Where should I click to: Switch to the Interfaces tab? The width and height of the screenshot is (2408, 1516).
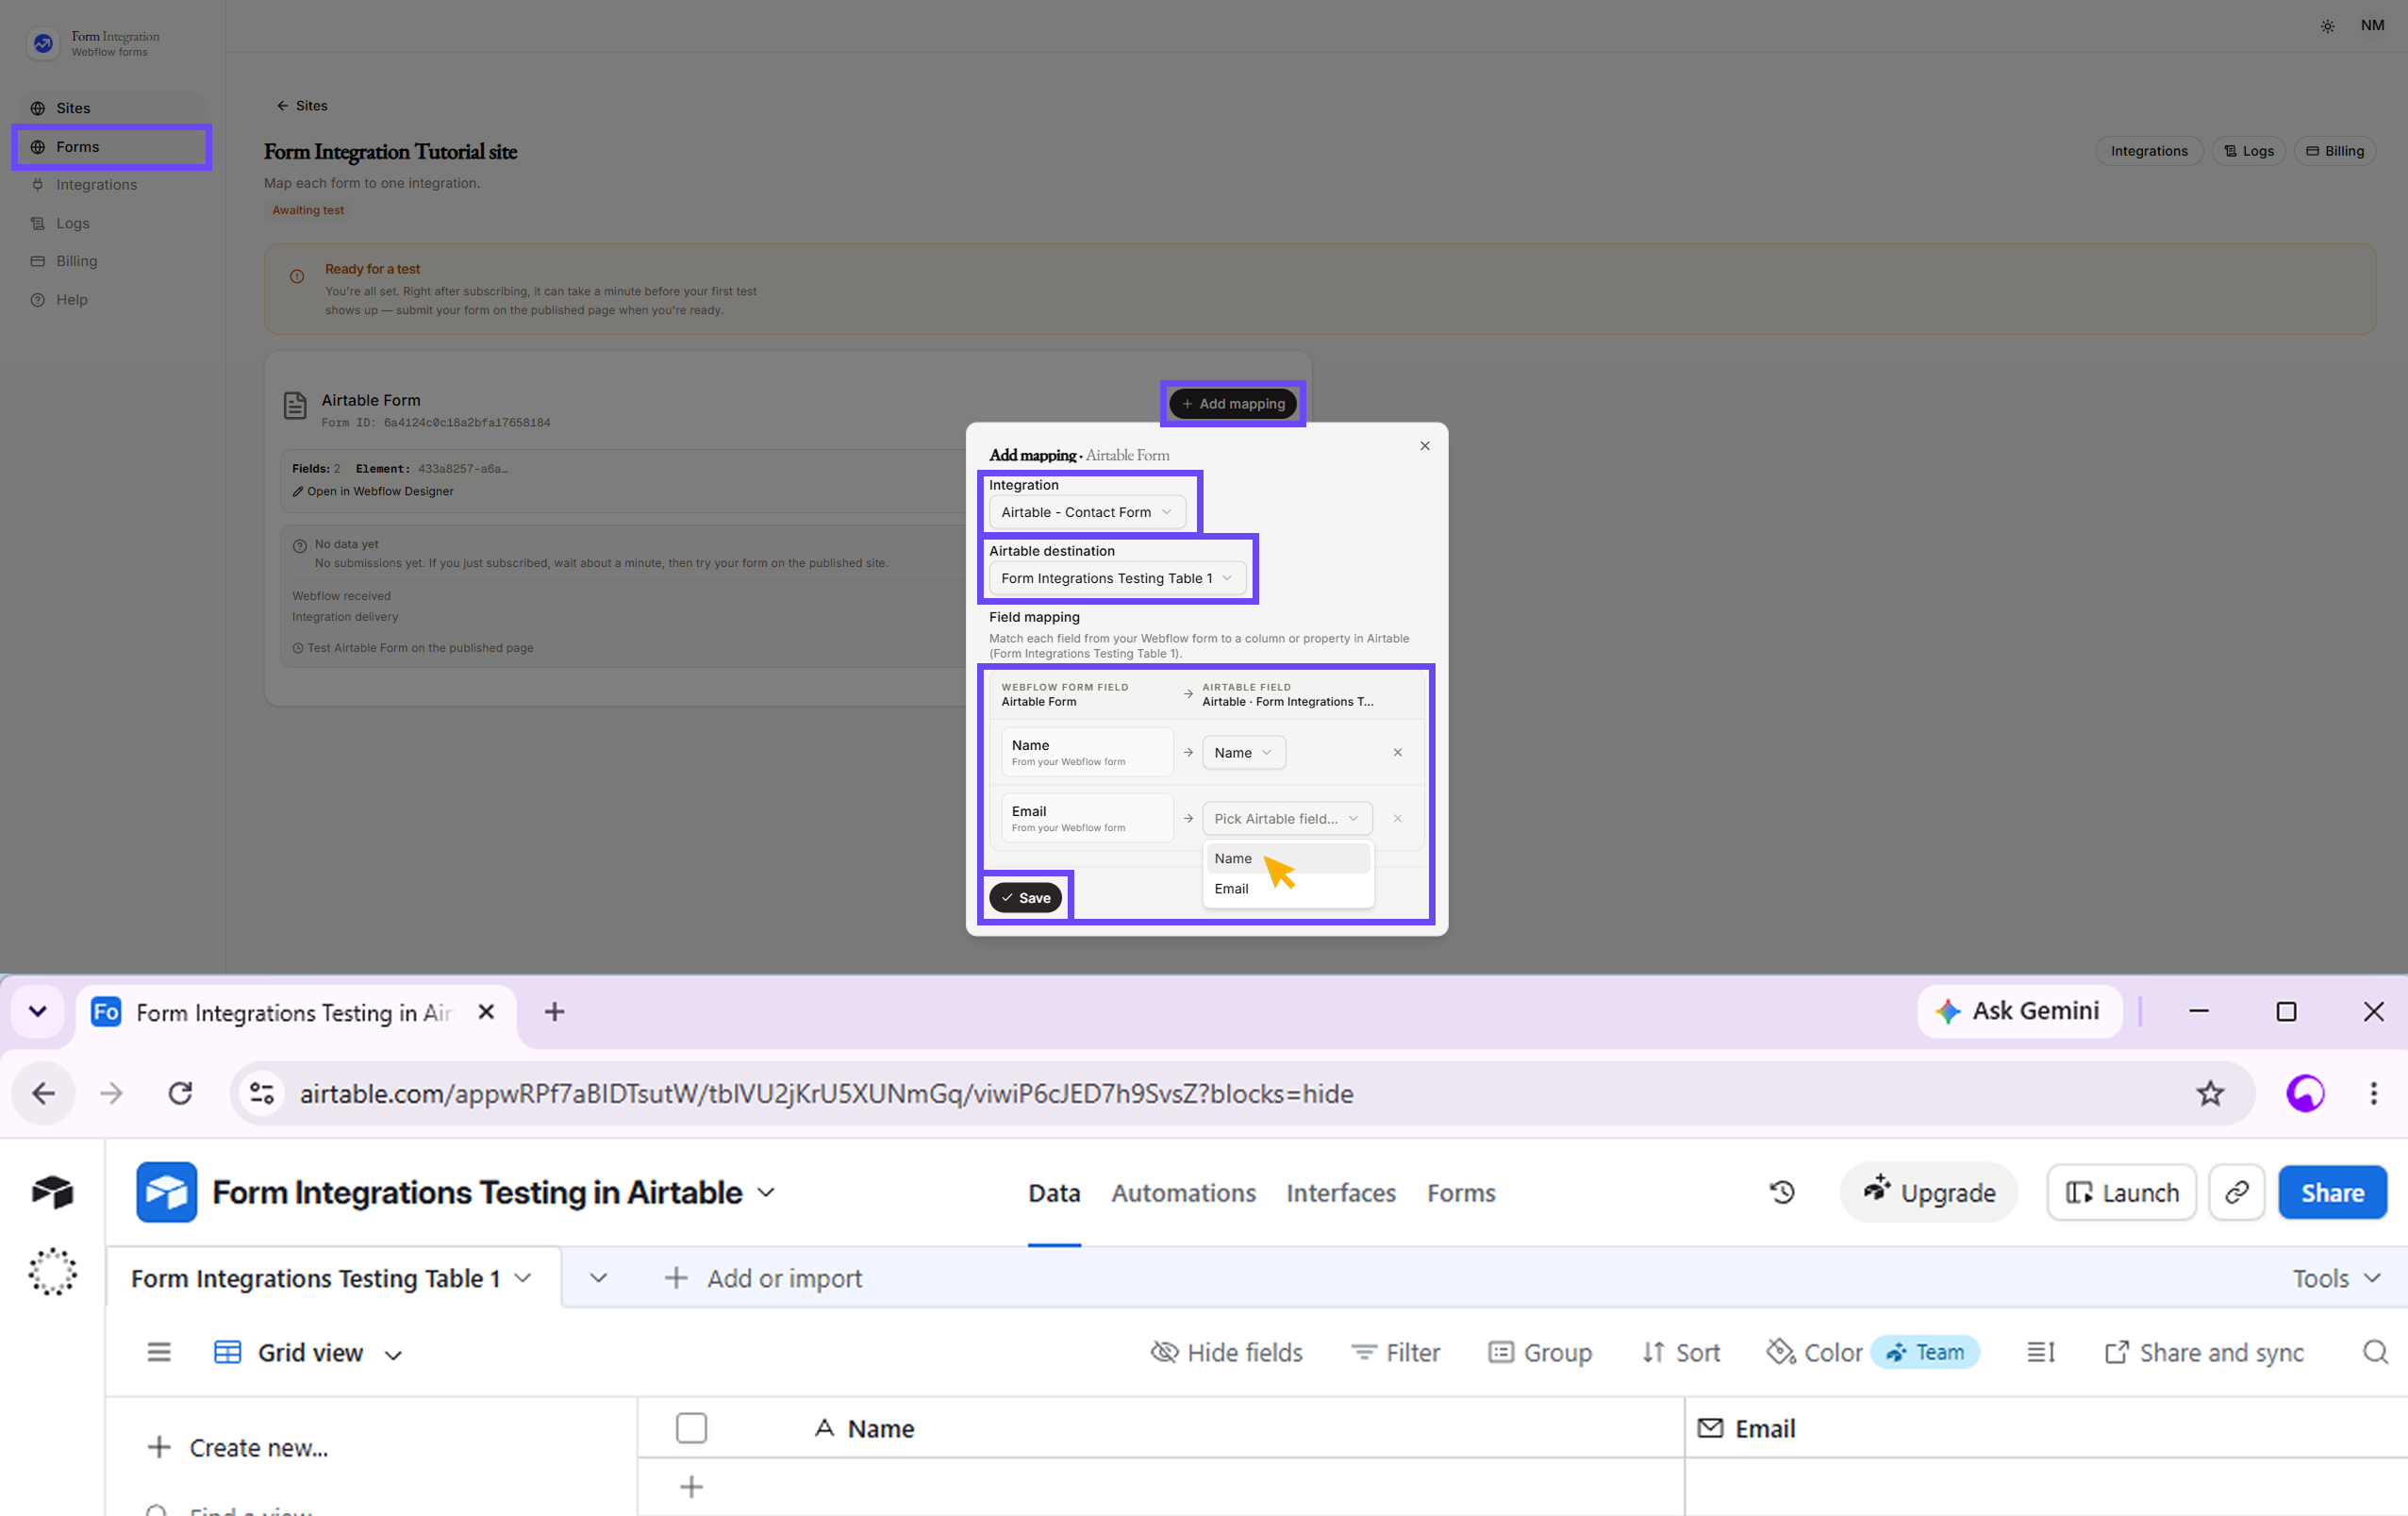(x=1340, y=1193)
